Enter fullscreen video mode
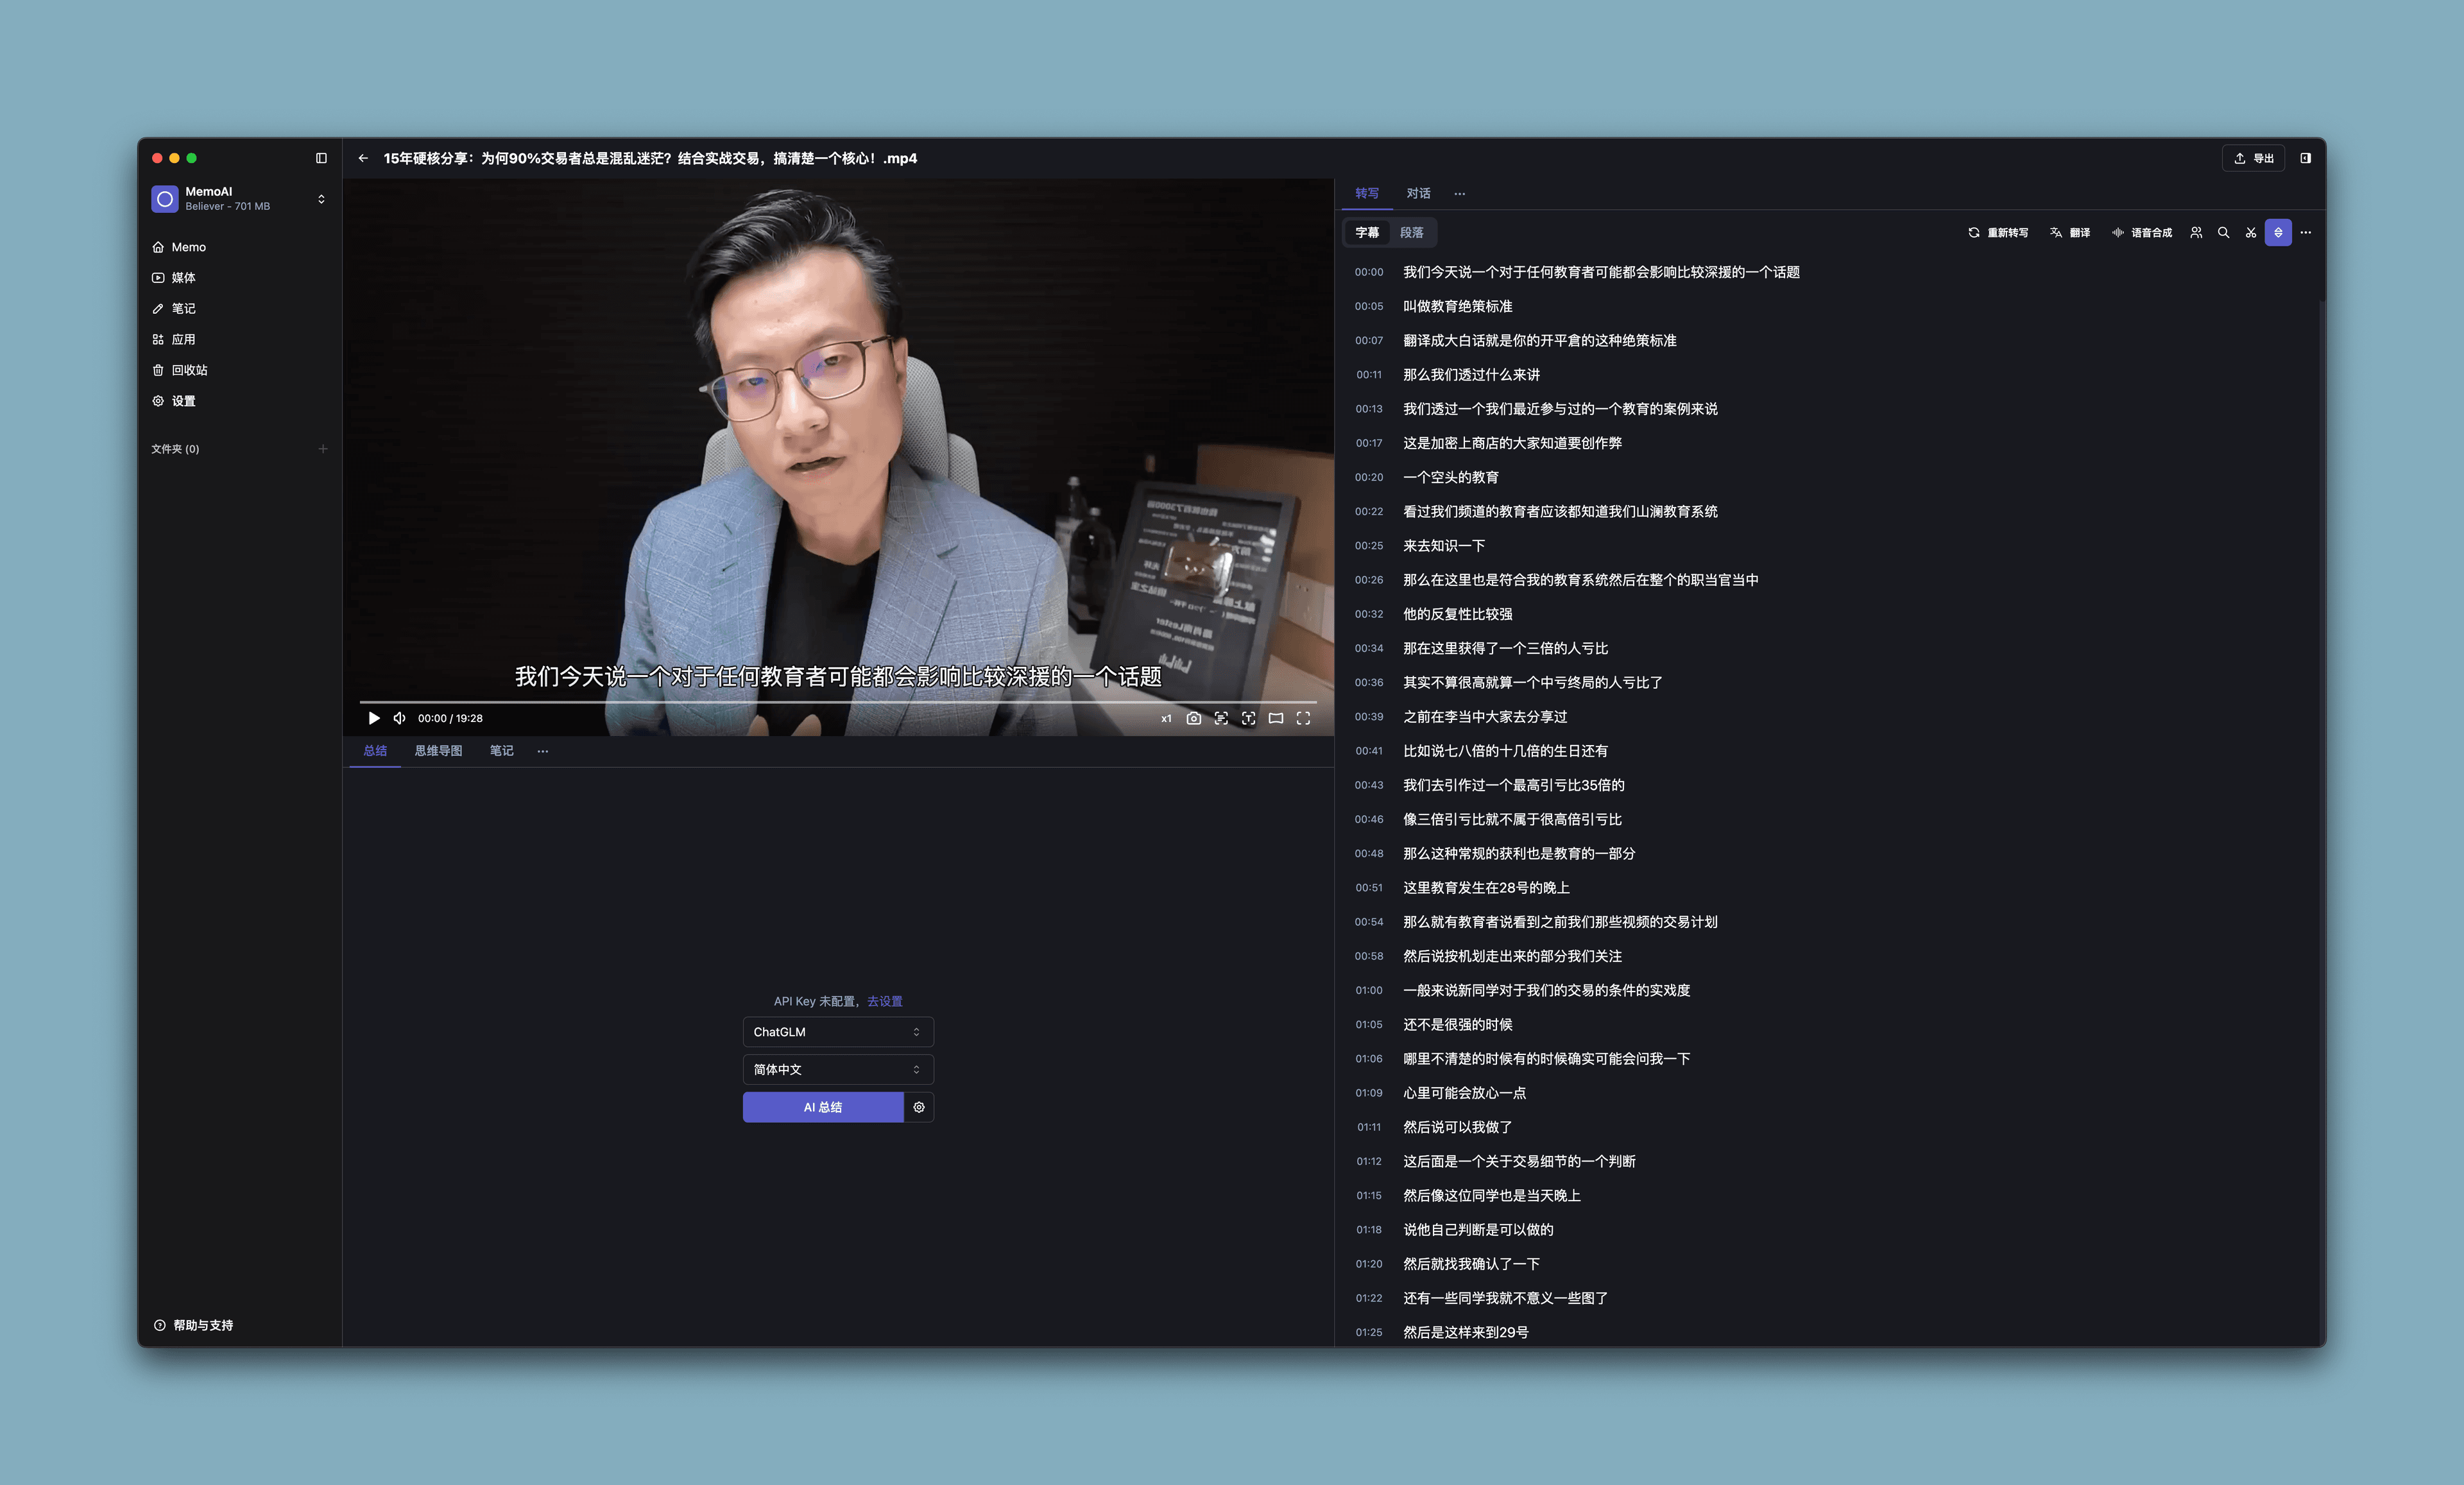The image size is (2464, 1485). 1303,718
